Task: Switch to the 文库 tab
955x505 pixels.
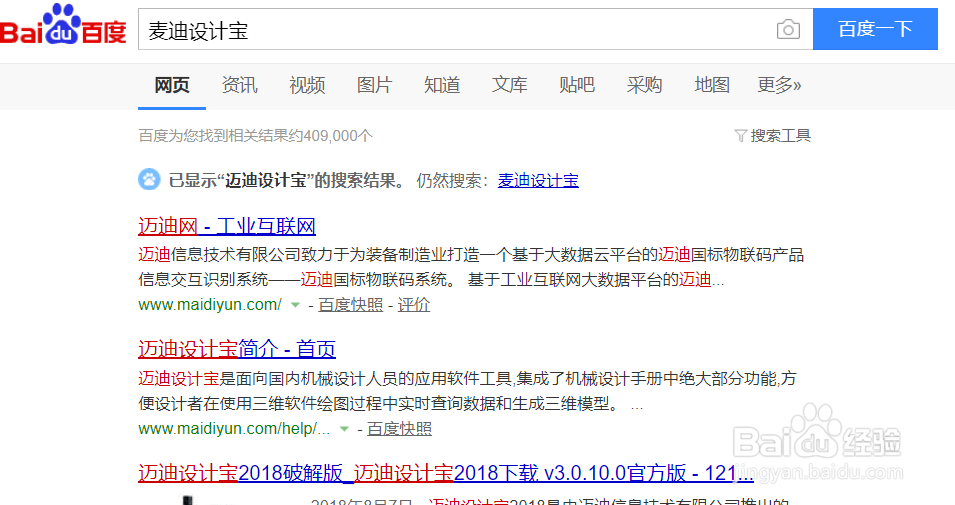Action: pyautogui.click(x=510, y=85)
